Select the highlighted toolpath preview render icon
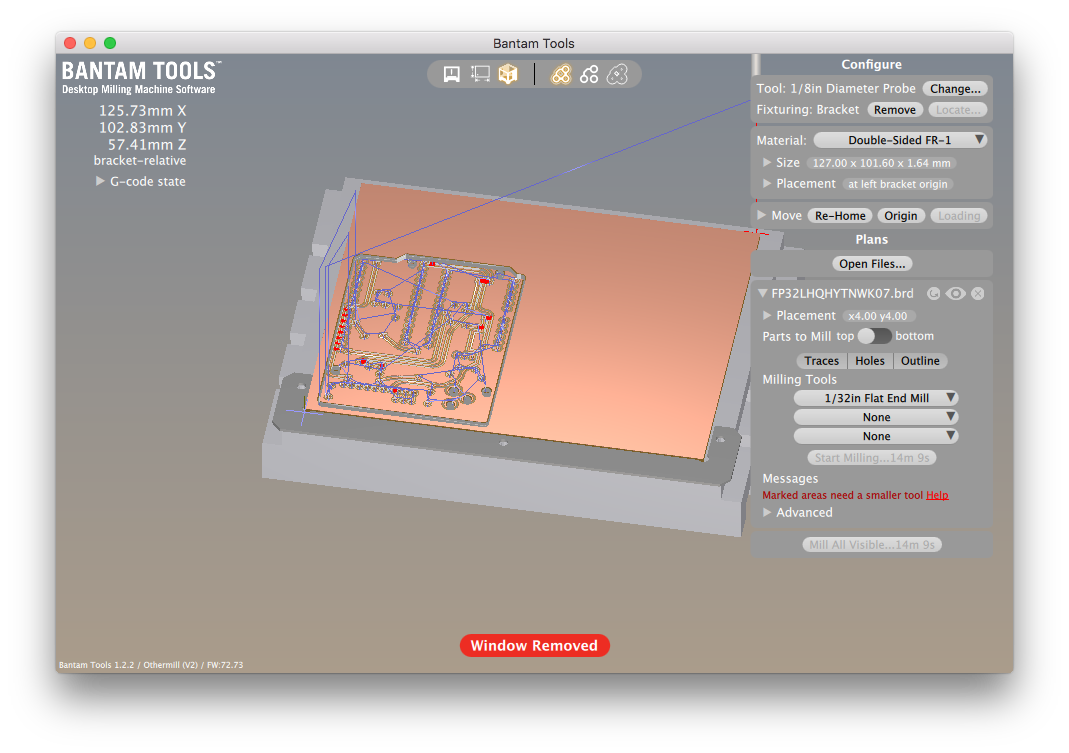Viewport: 1069px width, 753px height. 561,74
